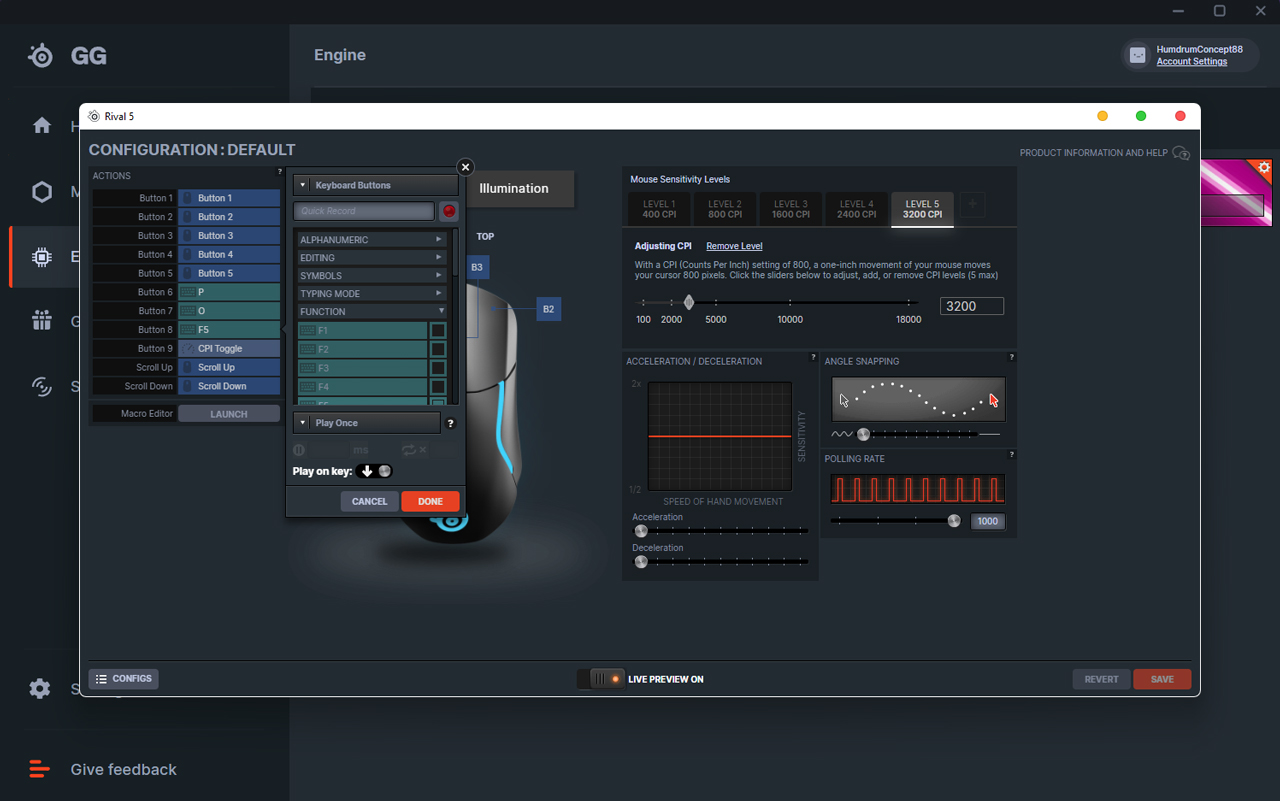Screen dimensions: 1280x801
Task: Click the orange DONE button
Action: 430,501
